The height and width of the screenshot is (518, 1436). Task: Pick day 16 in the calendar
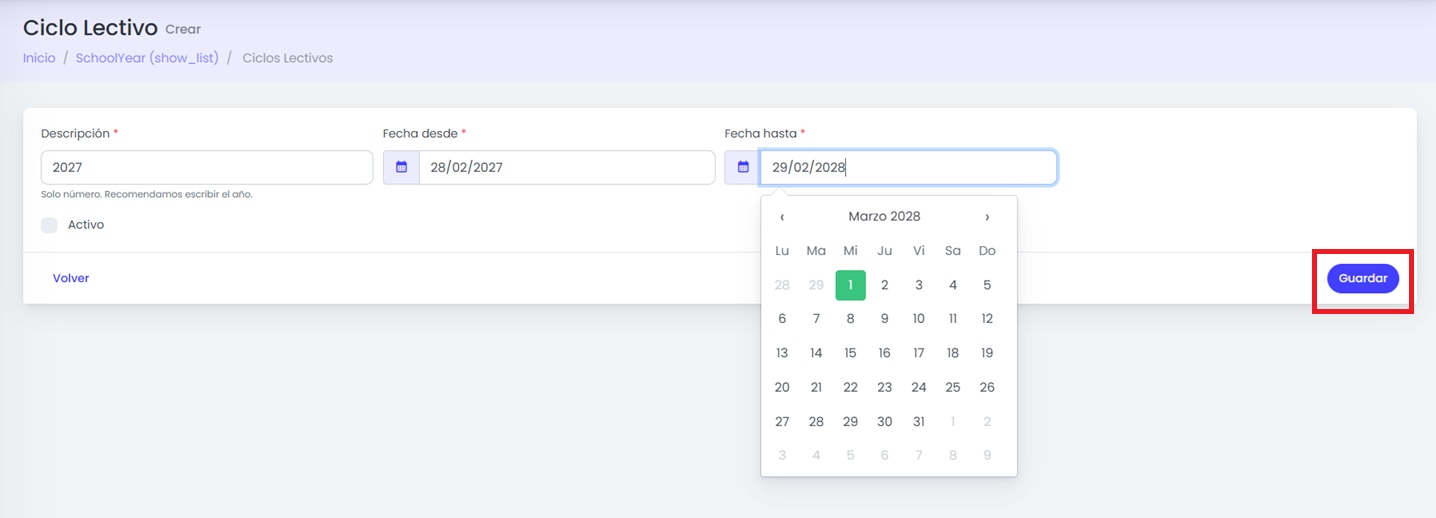pyautogui.click(x=884, y=353)
